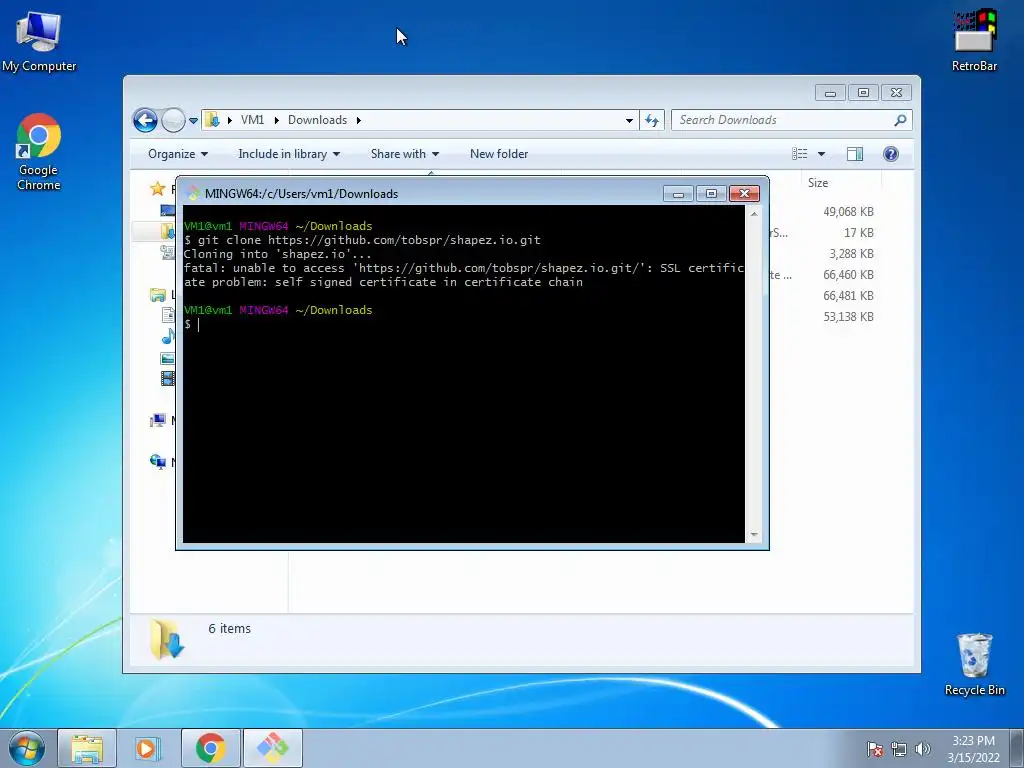
Task: Go back in the Explorer window
Action: (145, 120)
